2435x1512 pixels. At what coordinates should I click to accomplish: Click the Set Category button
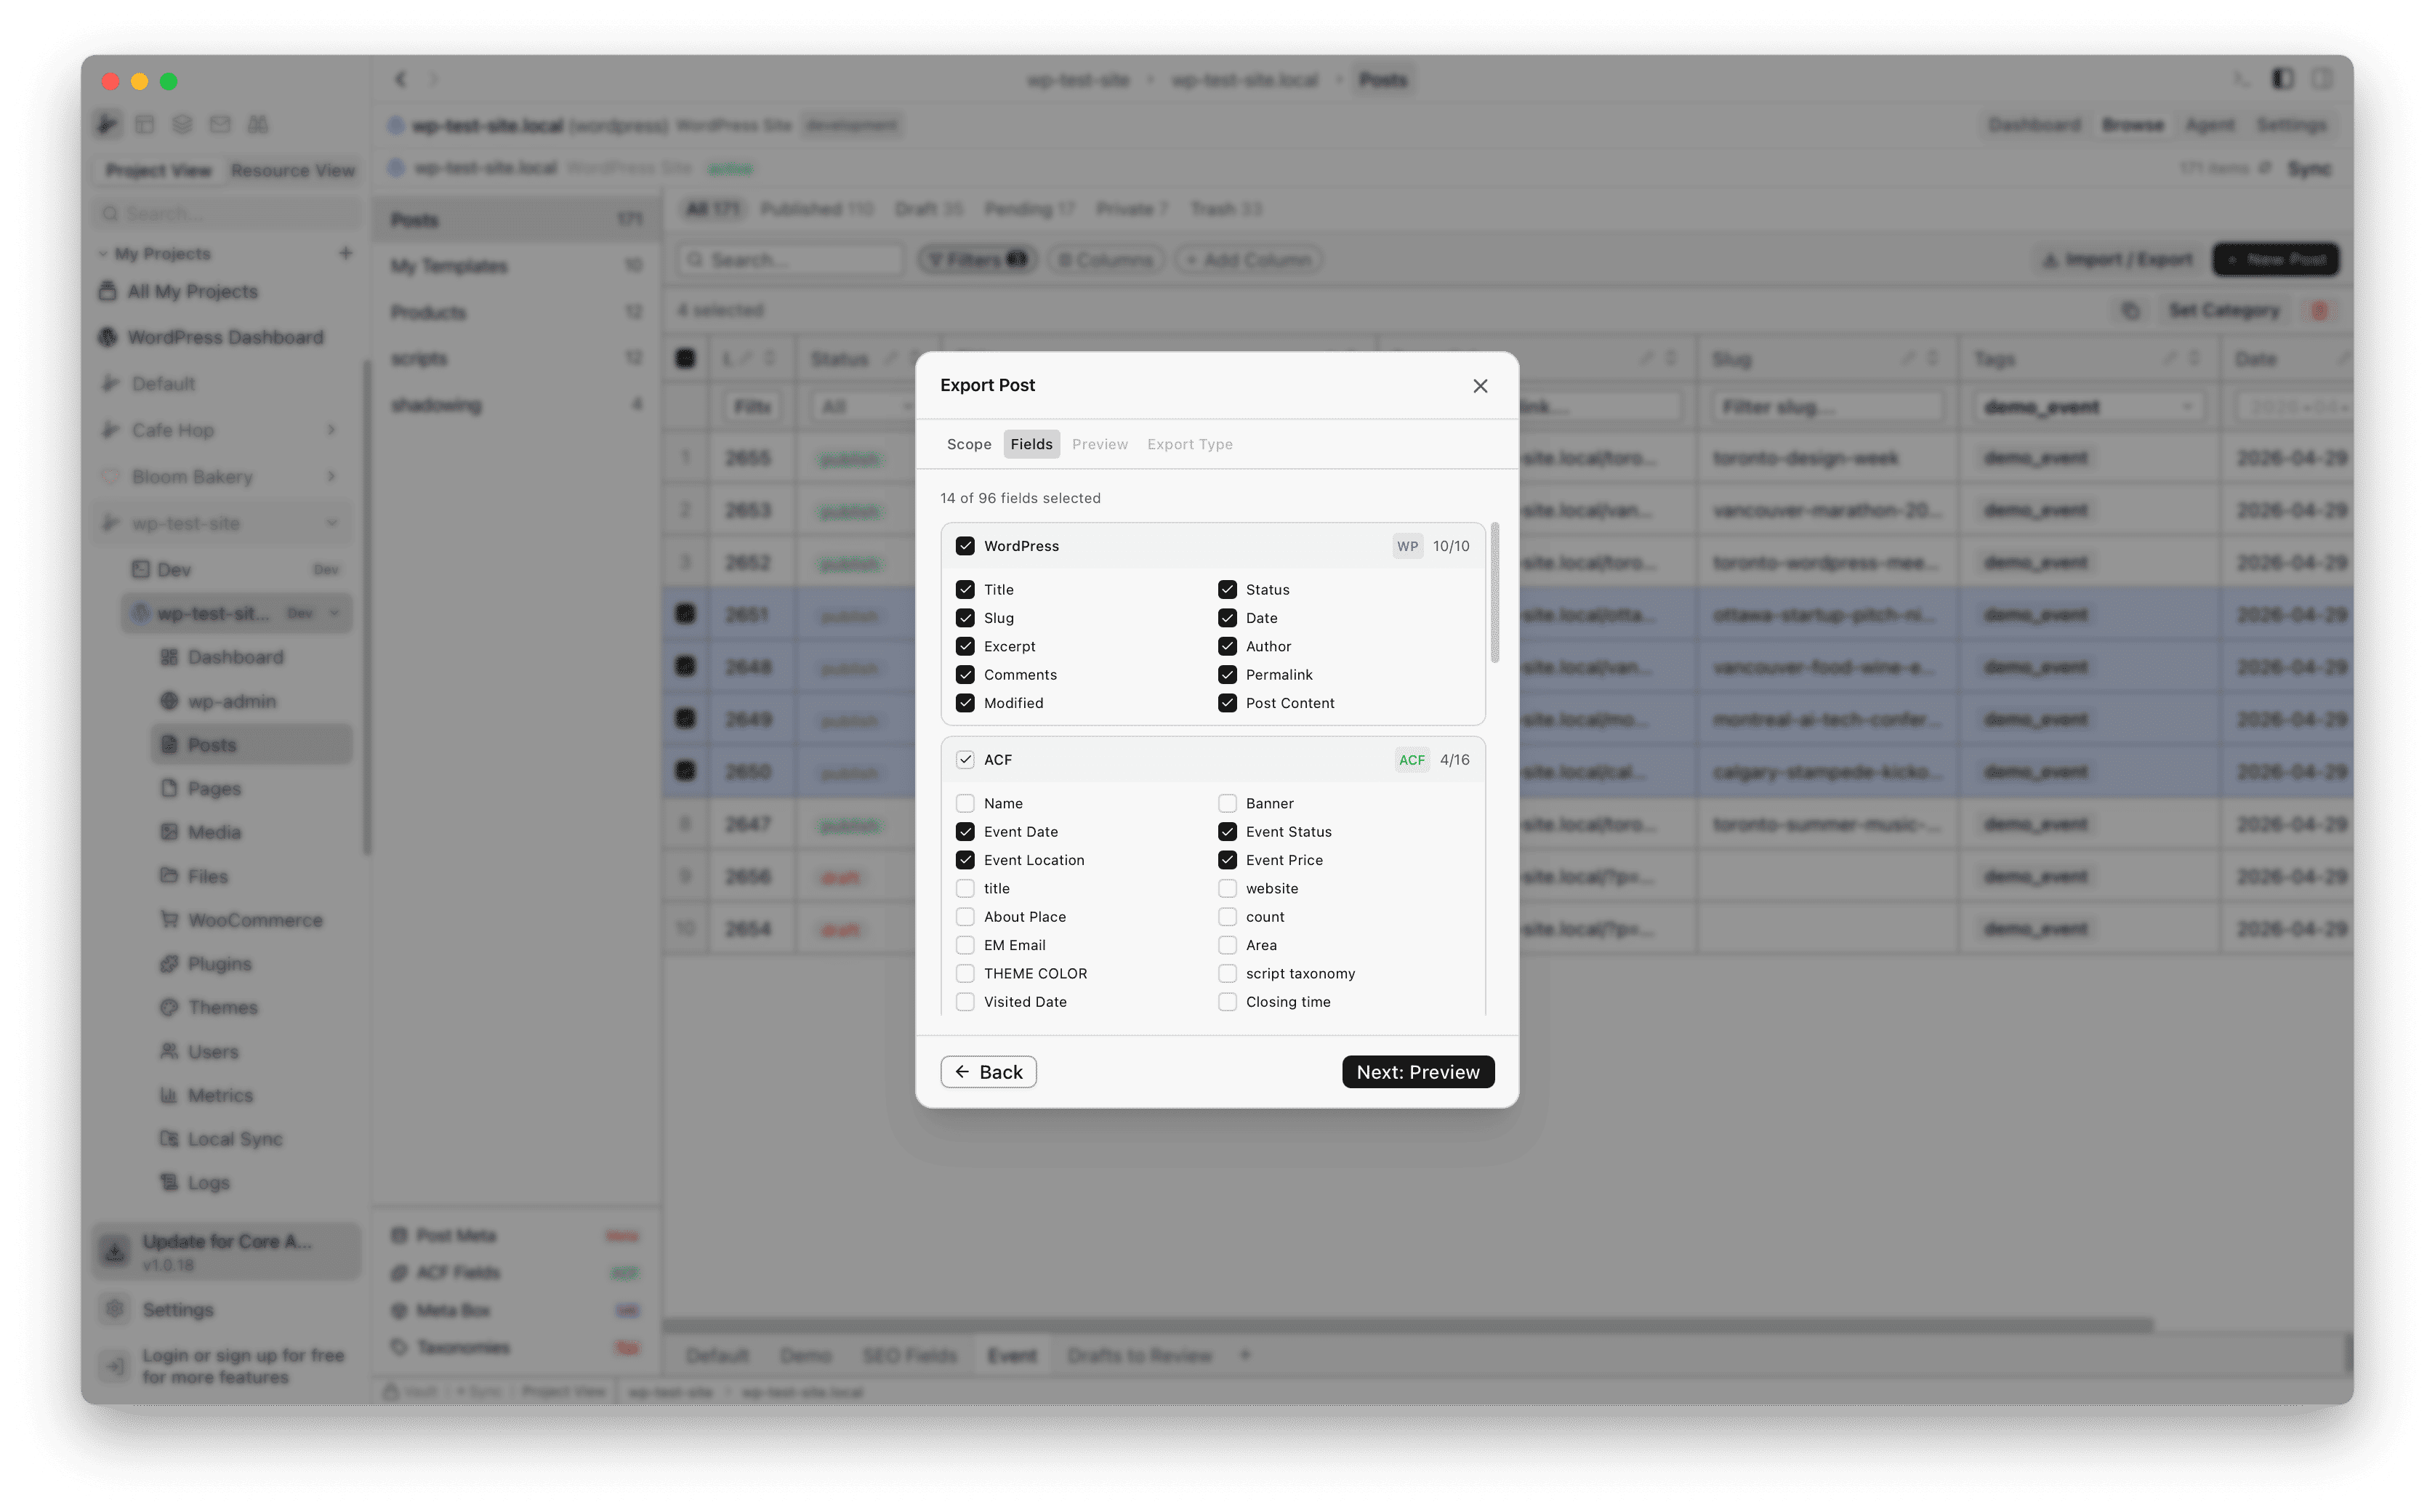click(x=2224, y=311)
